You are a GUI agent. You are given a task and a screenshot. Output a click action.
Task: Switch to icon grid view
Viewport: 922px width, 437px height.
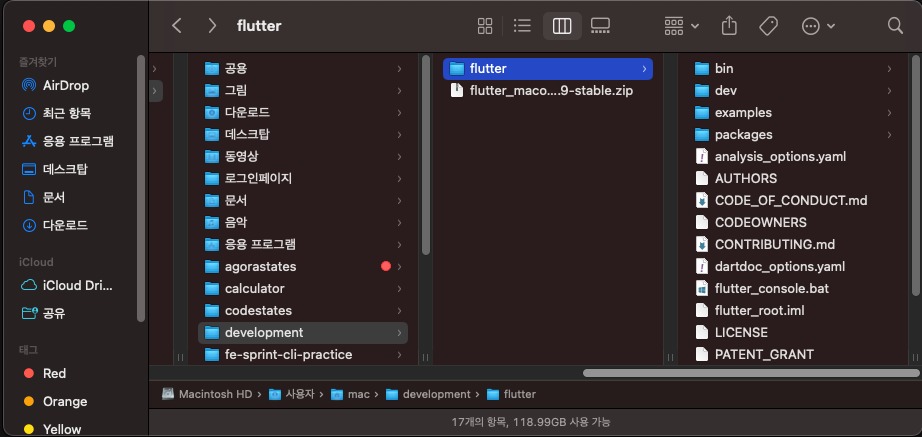pos(485,26)
